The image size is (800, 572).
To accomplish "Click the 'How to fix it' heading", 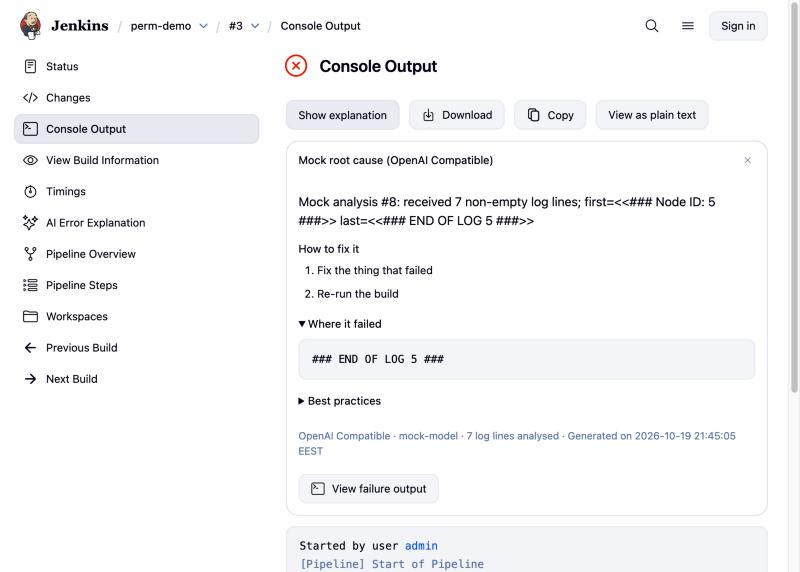I will [329, 249].
